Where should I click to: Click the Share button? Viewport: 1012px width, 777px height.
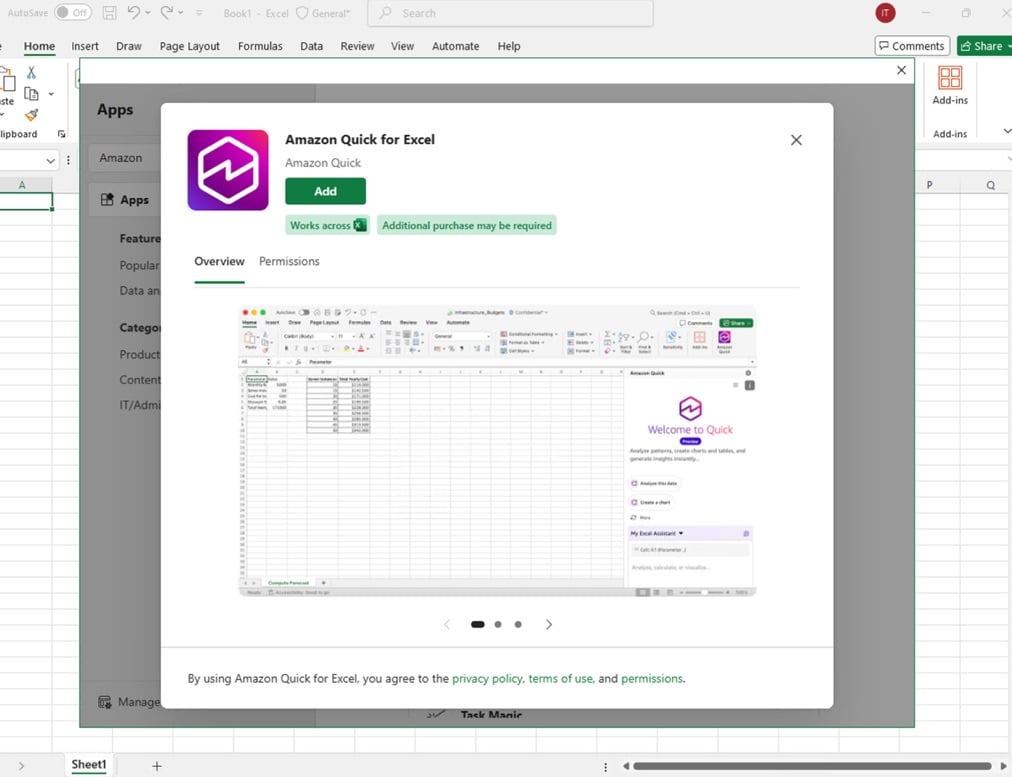click(x=984, y=46)
